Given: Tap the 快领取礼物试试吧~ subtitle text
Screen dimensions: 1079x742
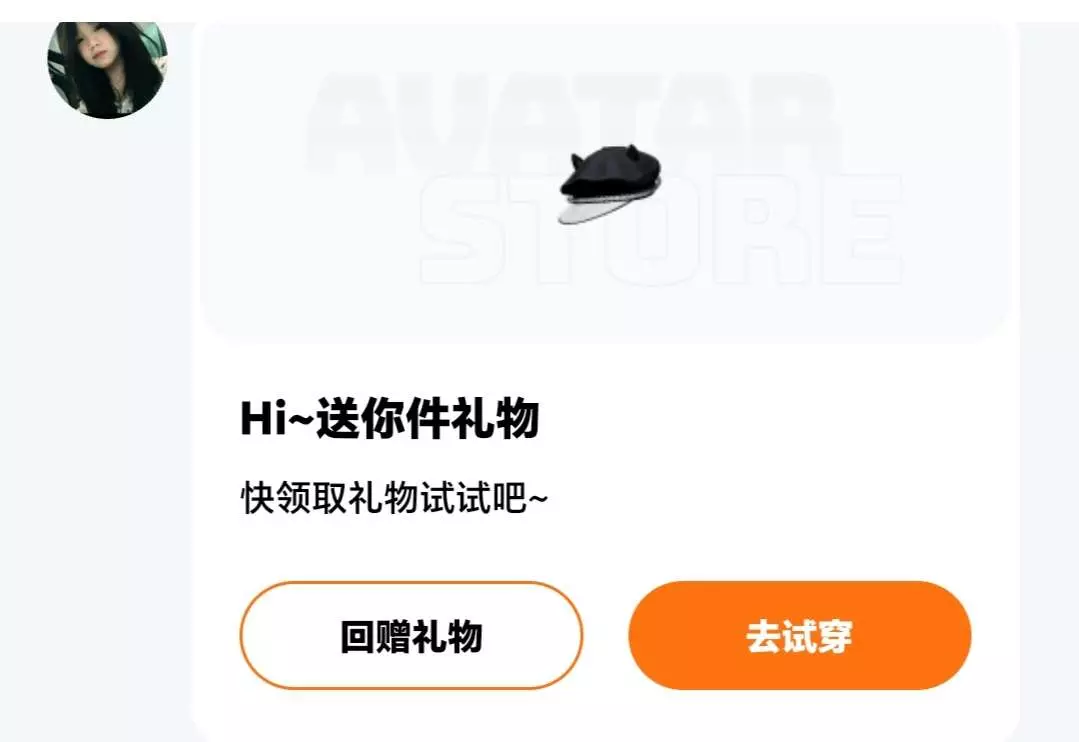Looking at the screenshot, I should click(x=394, y=498).
